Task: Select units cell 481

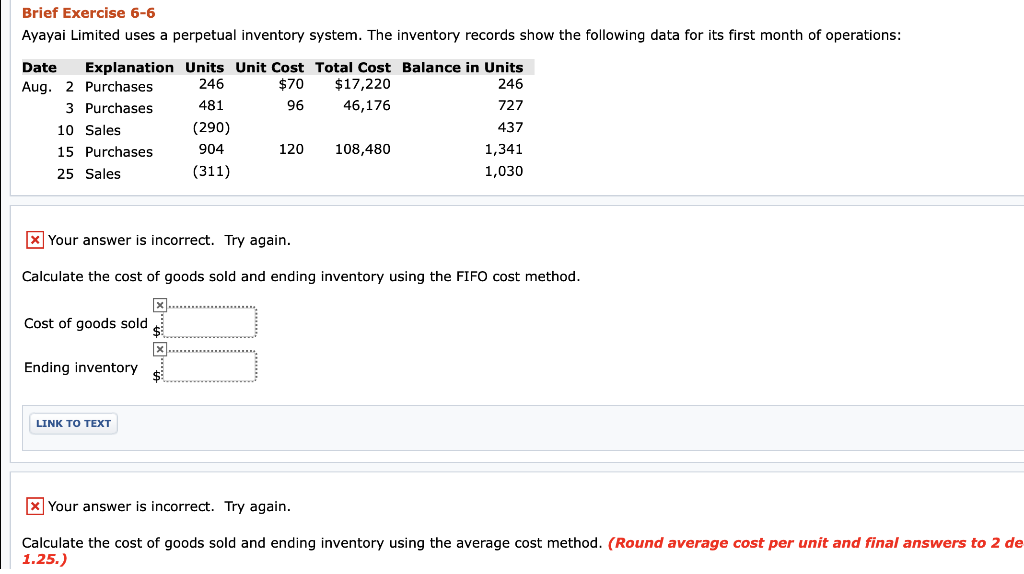Action: pos(211,106)
